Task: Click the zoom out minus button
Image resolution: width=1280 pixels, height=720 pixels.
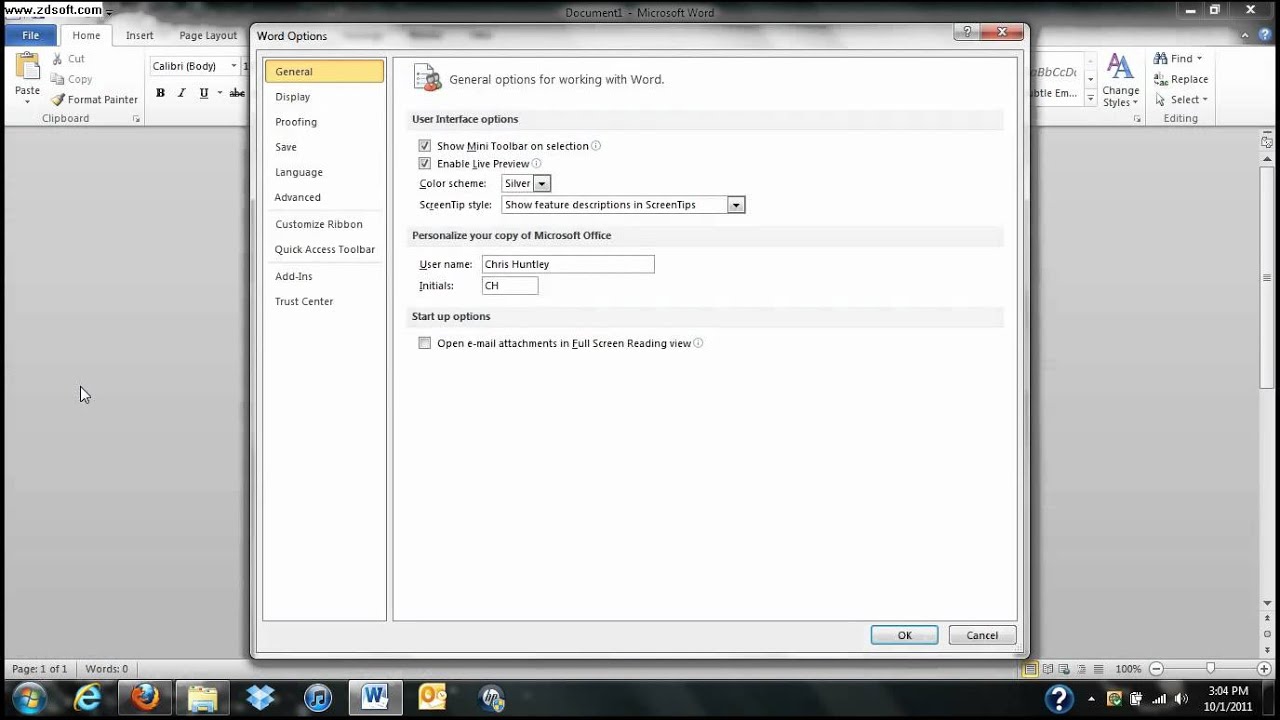Action: tap(1157, 668)
